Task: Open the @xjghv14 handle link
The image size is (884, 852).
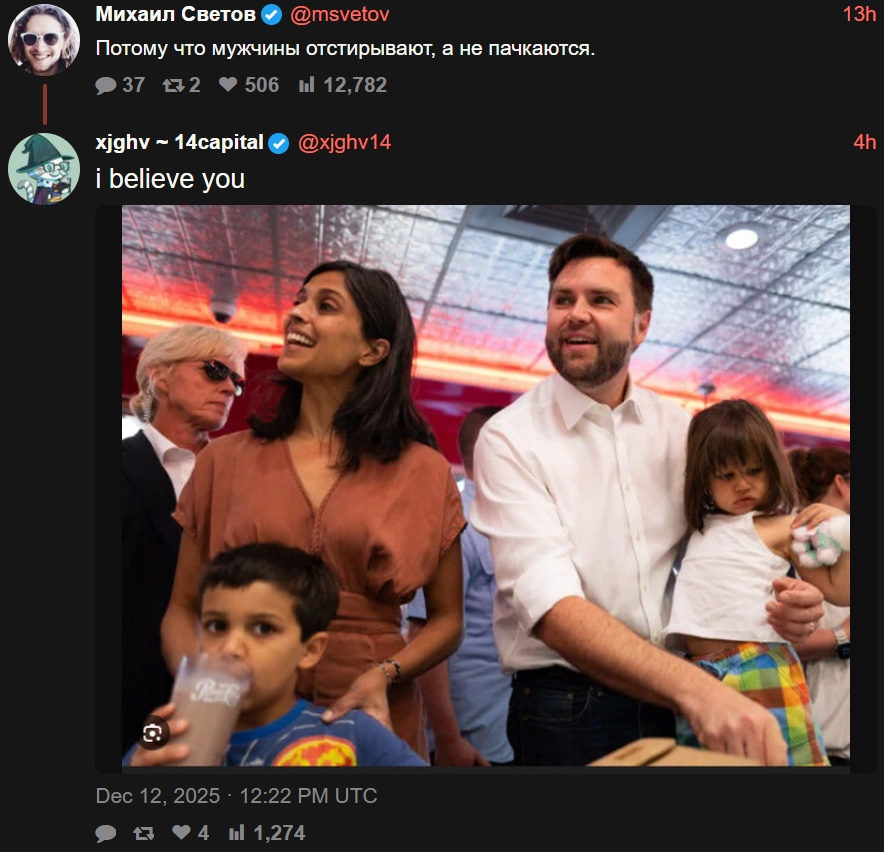Action: click(345, 143)
